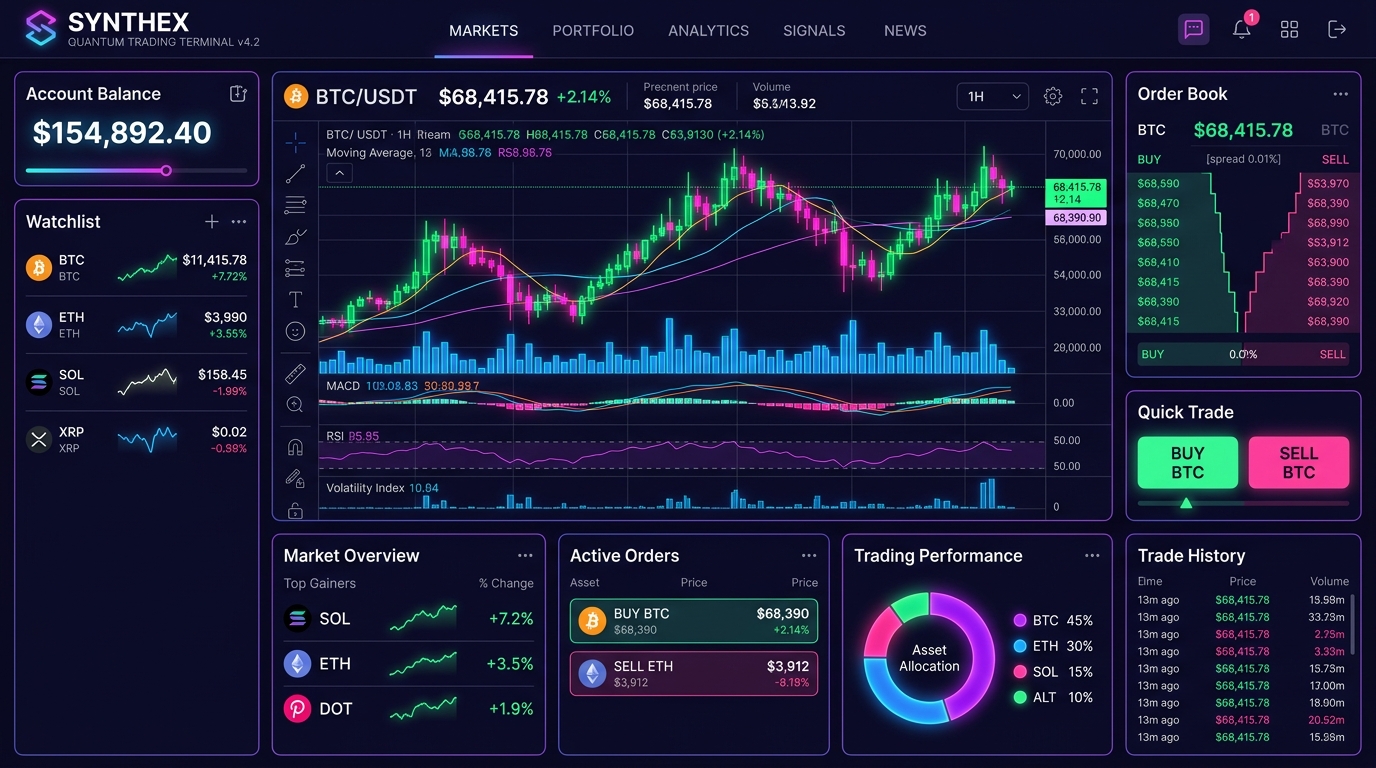Open the emoji sticker tool

click(x=295, y=331)
